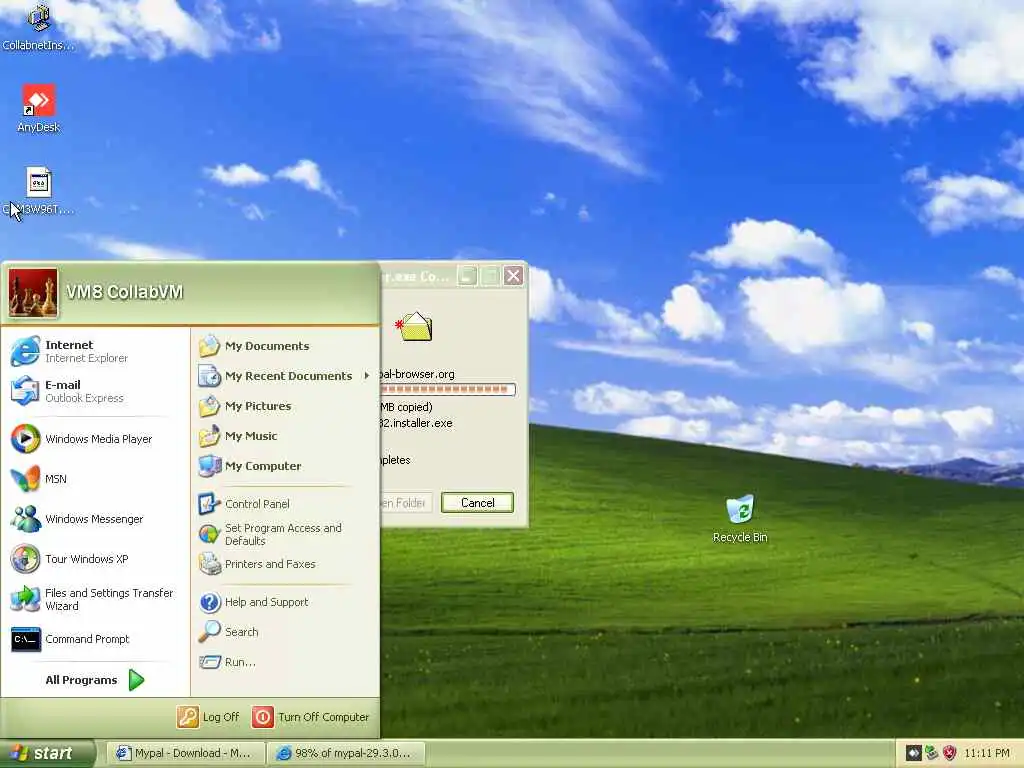Click the Start button on the taskbar
The image size is (1024, 768).
46,754
